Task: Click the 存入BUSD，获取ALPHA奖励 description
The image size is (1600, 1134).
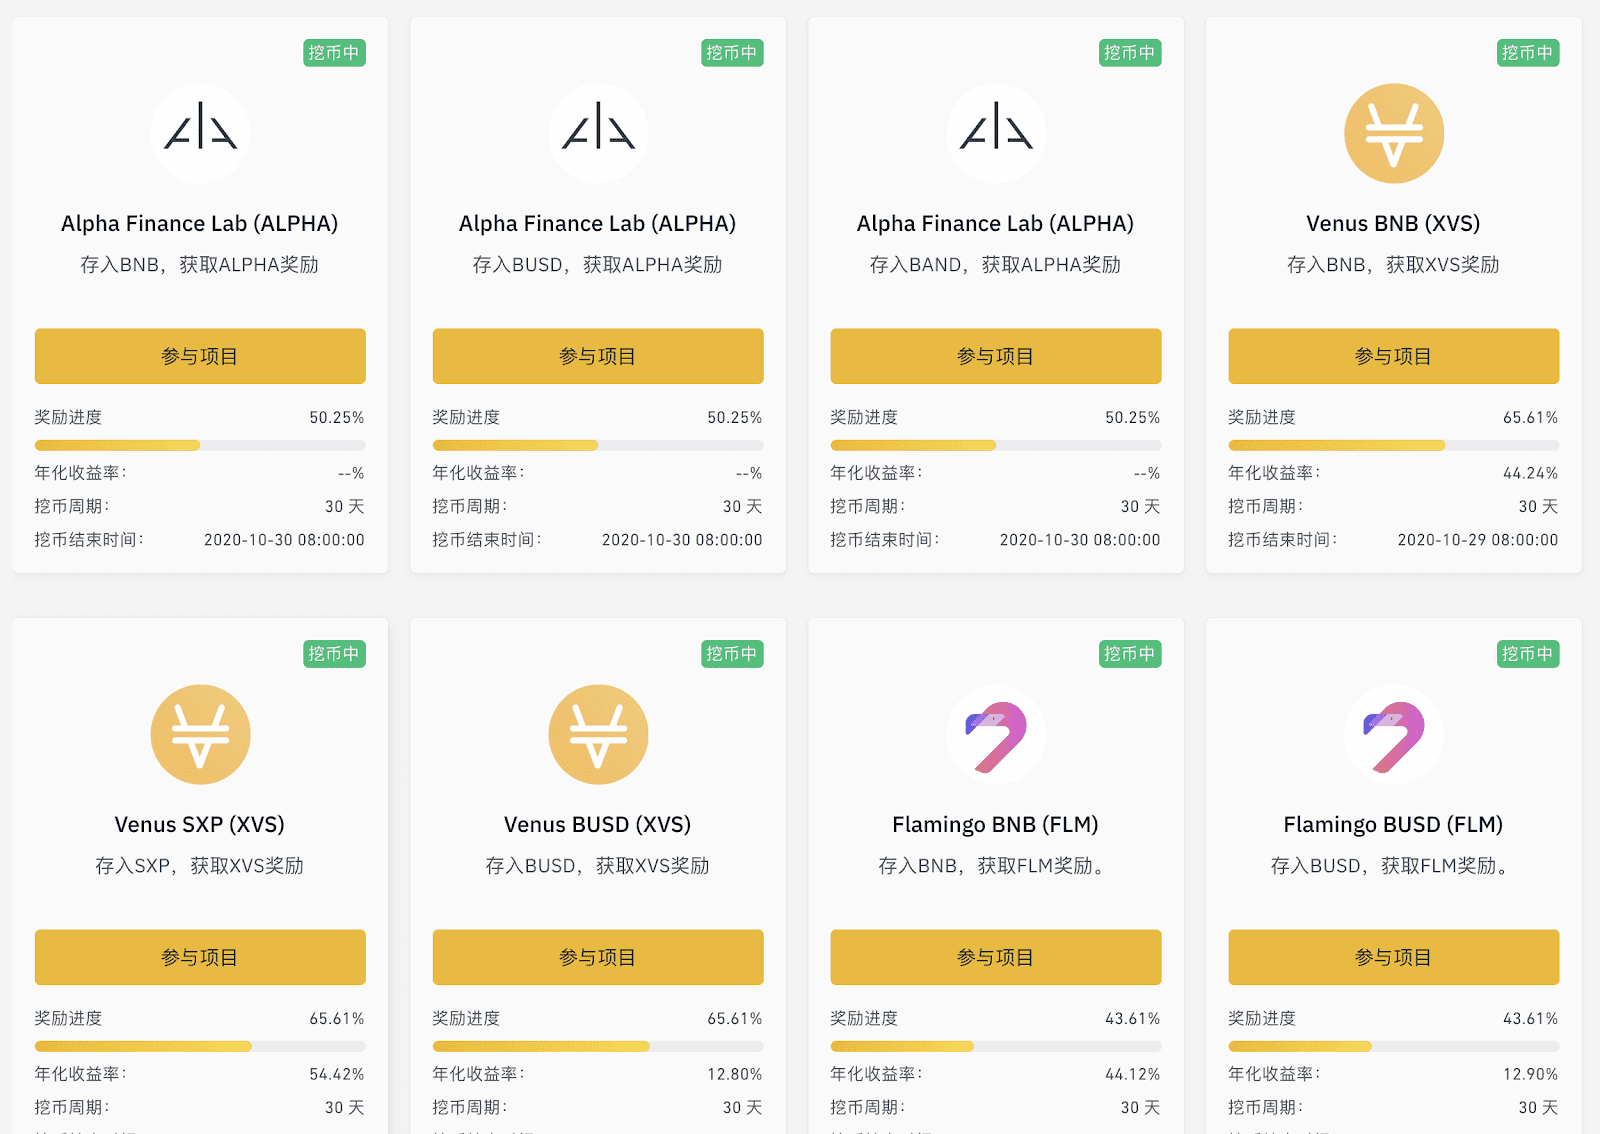Action: pyautogui.click(x=598, y=265)
